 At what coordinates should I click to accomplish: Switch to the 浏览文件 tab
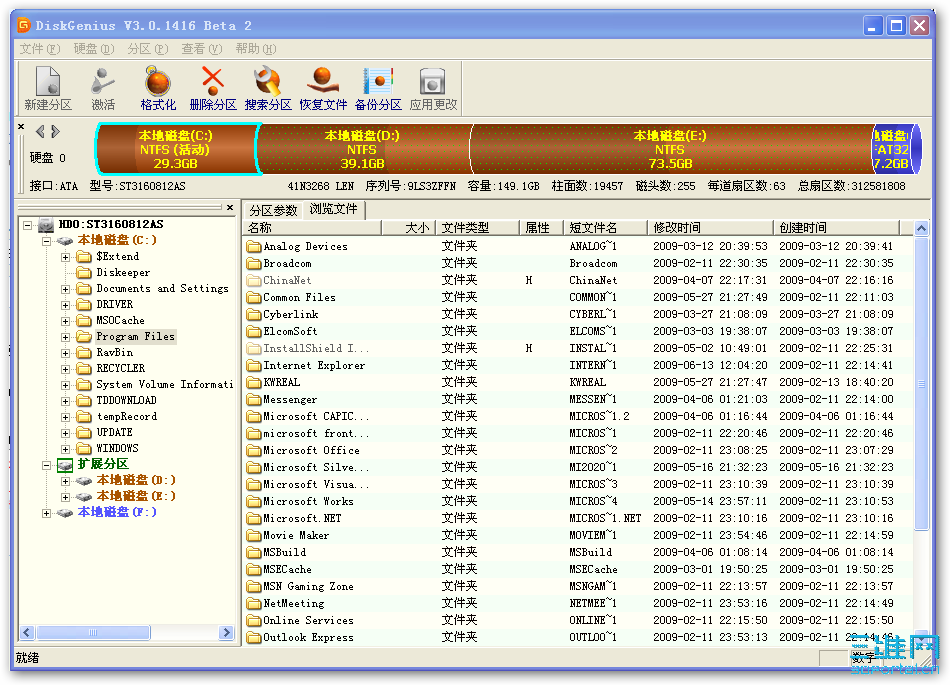tap(333, 210)
